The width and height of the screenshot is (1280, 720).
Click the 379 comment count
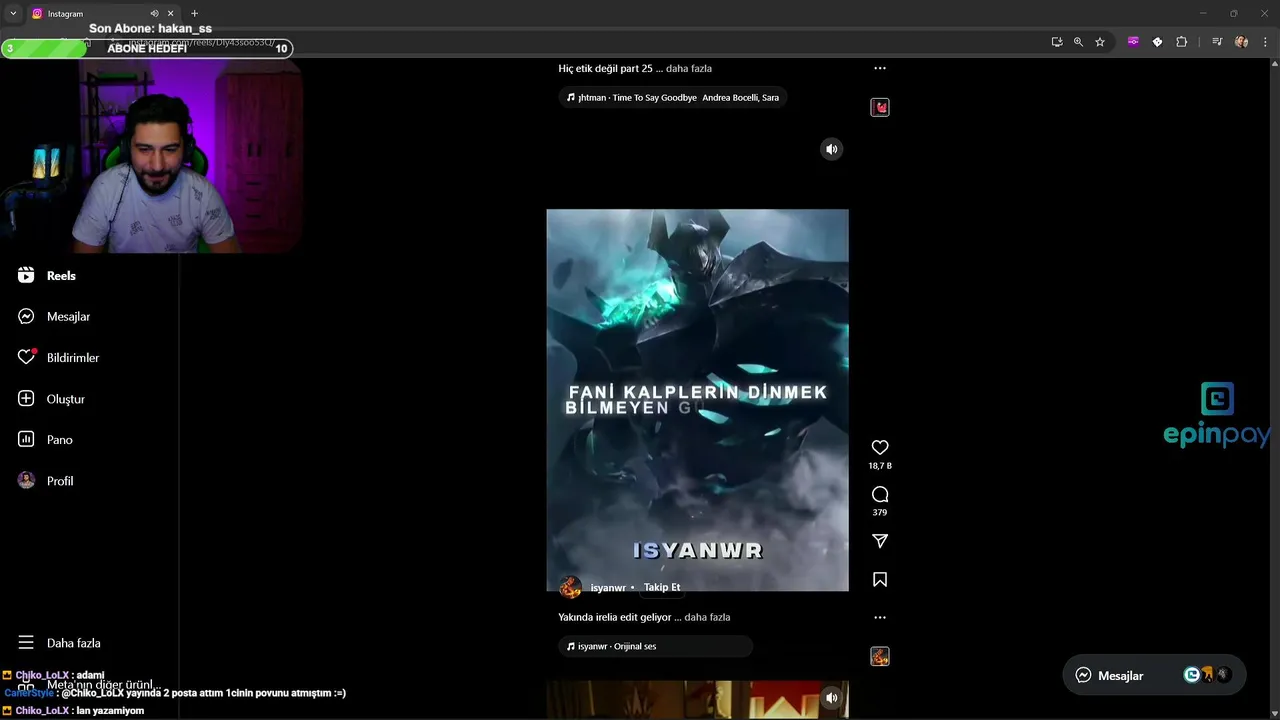click(x=880, y=513)
